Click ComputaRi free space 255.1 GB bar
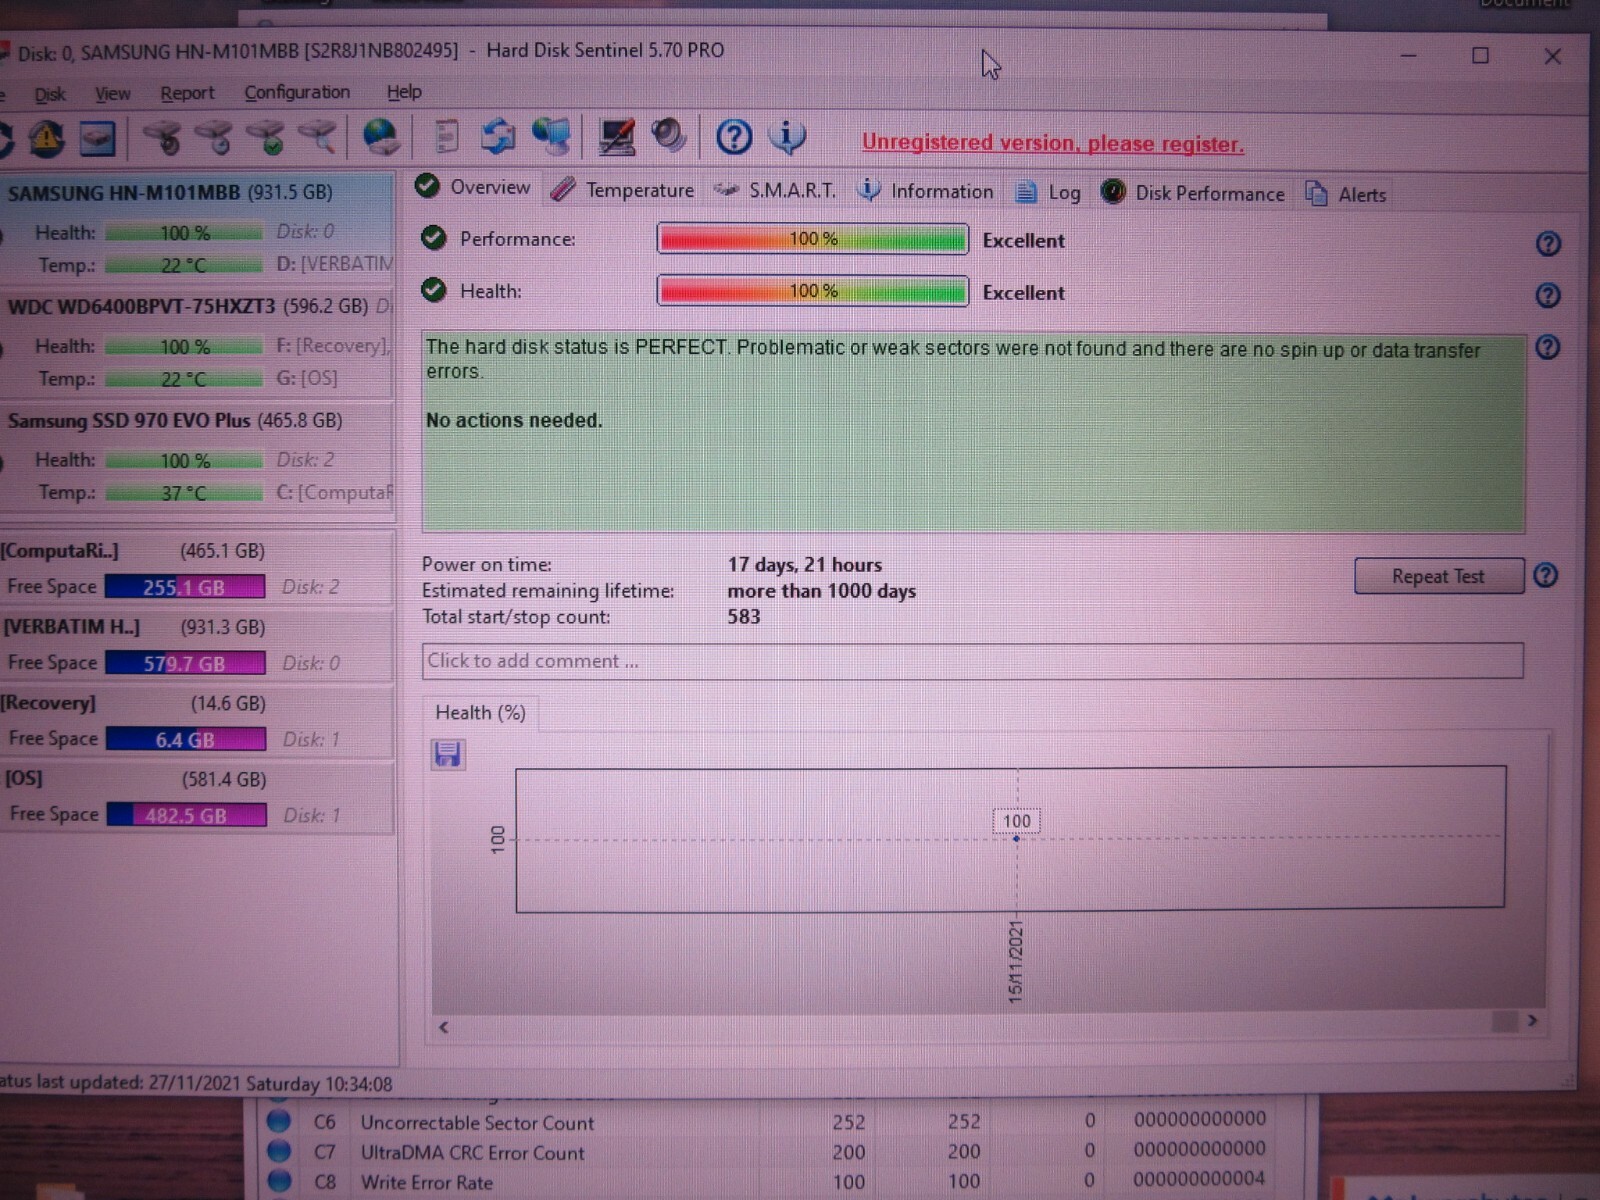The width and height of the screenshot is (1600, 1200). tap(184, 587)
